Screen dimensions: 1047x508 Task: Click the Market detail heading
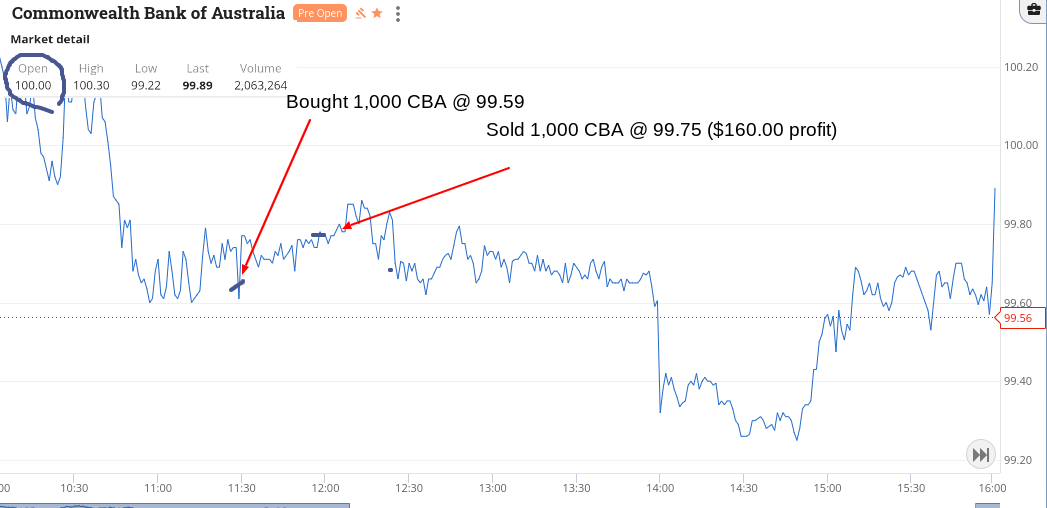(50, 39)
